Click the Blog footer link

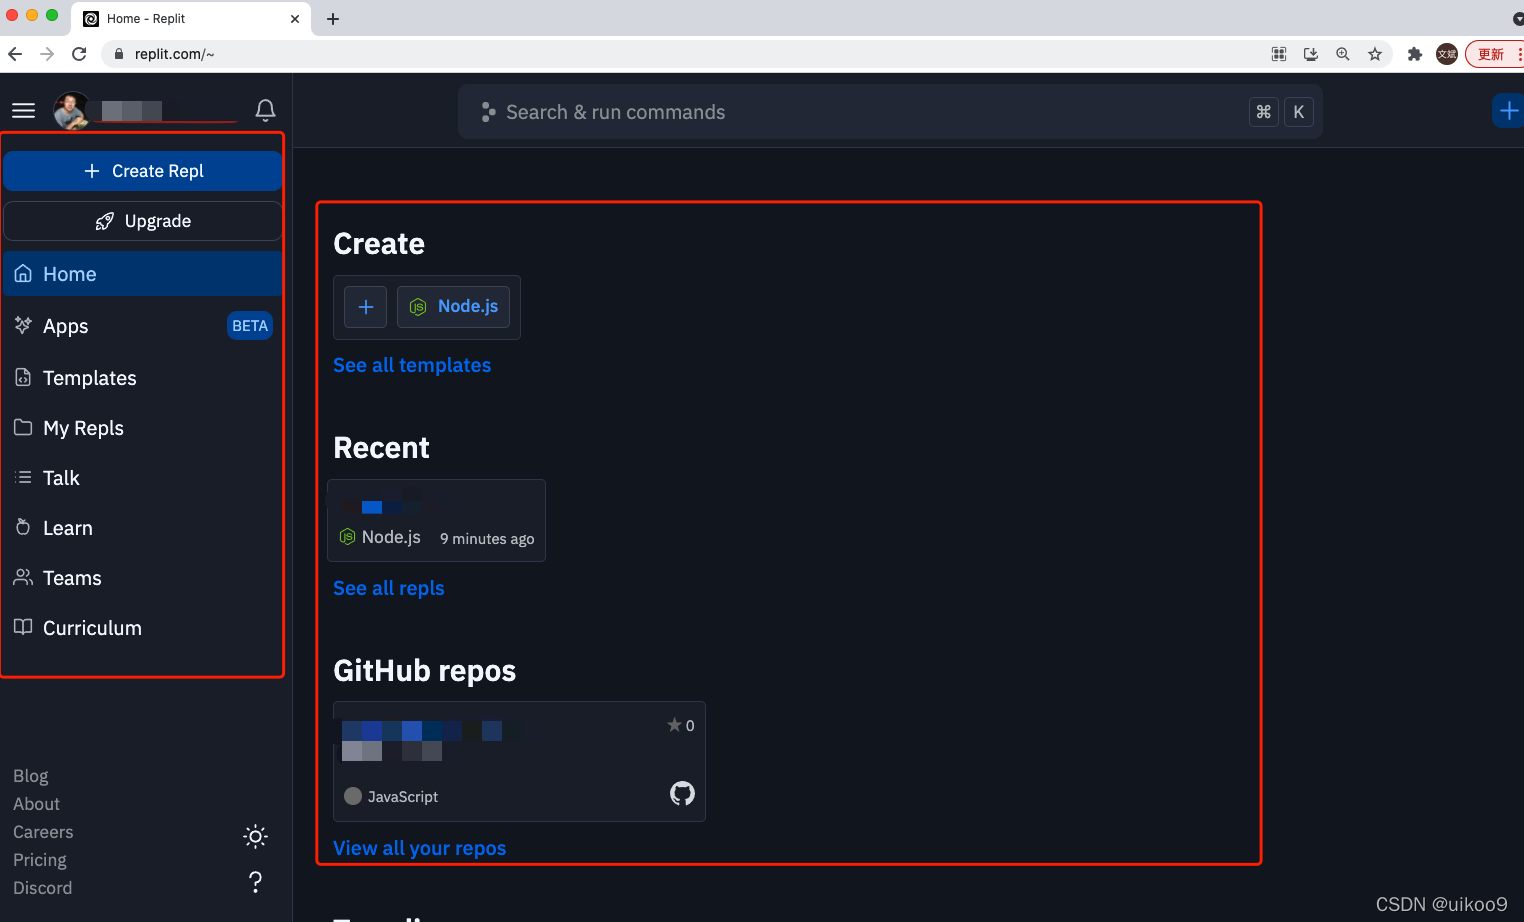31,776
